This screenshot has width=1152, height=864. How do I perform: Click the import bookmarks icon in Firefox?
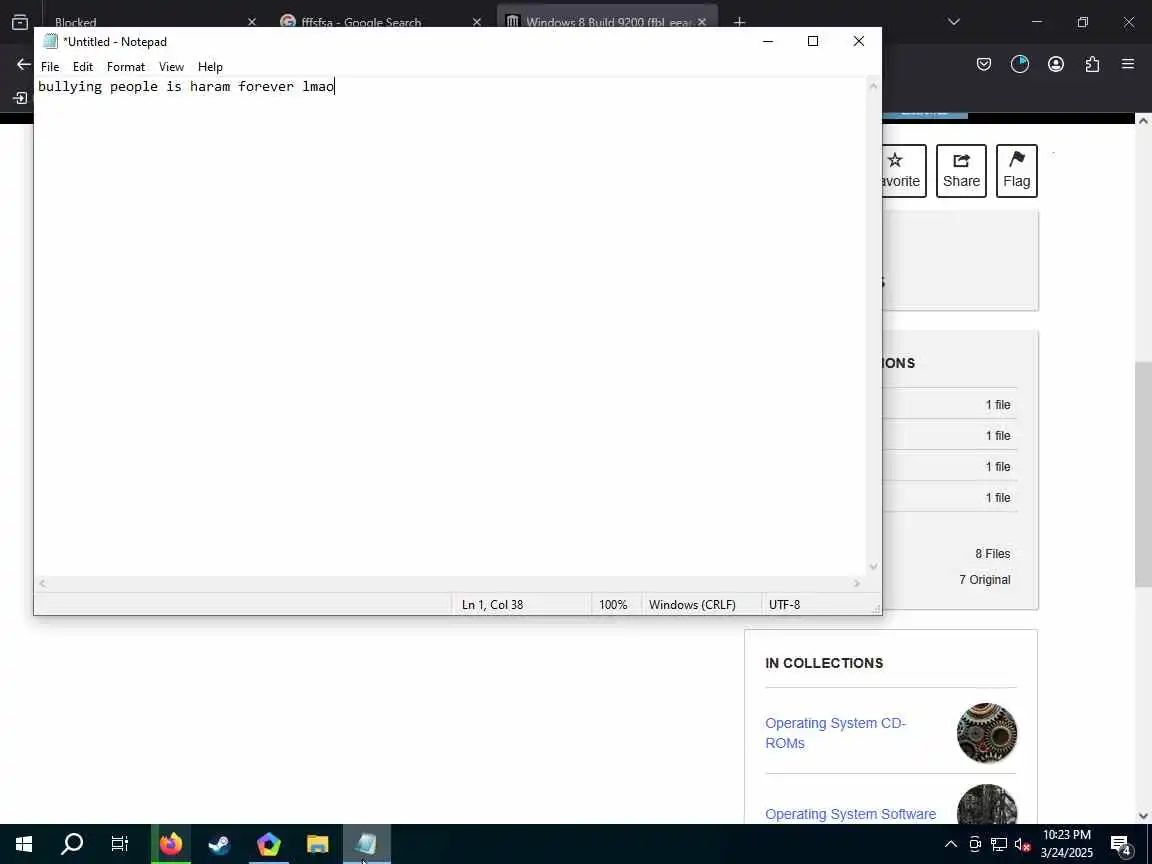click(x=20, y=98)
